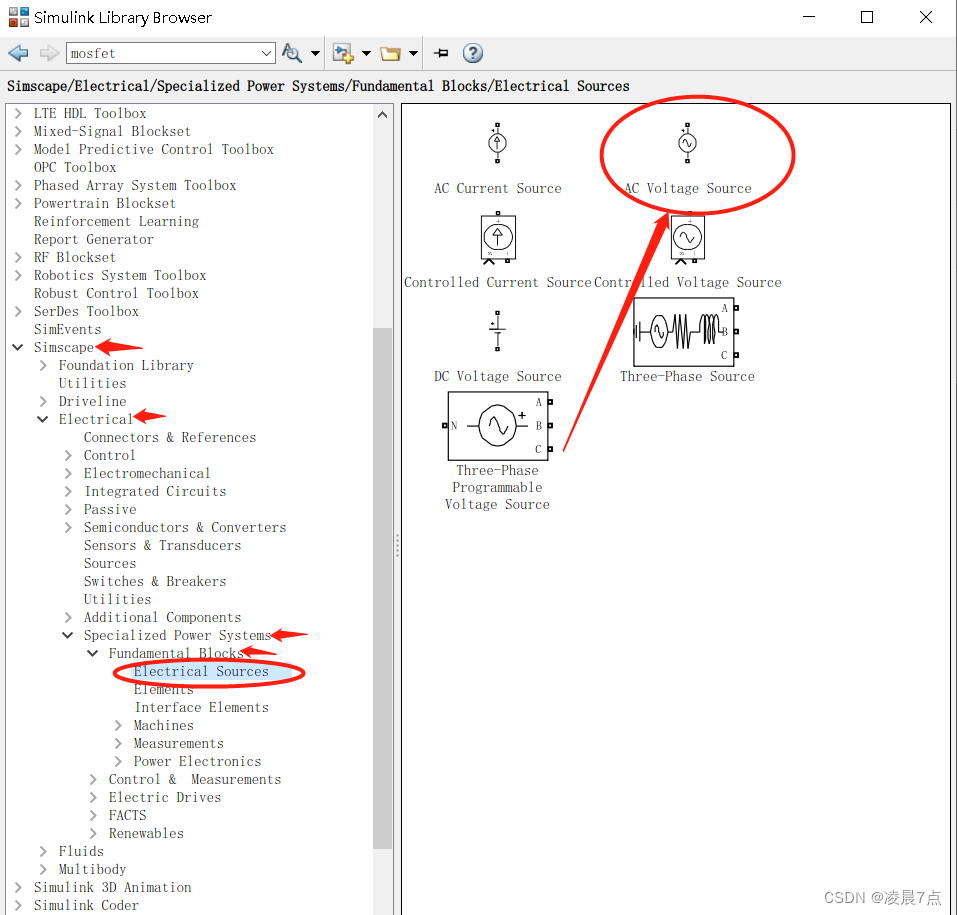This screenshot has width=957, height=915.
Task: Select OPC Toolbox in tree
Action: coord(74,167)
